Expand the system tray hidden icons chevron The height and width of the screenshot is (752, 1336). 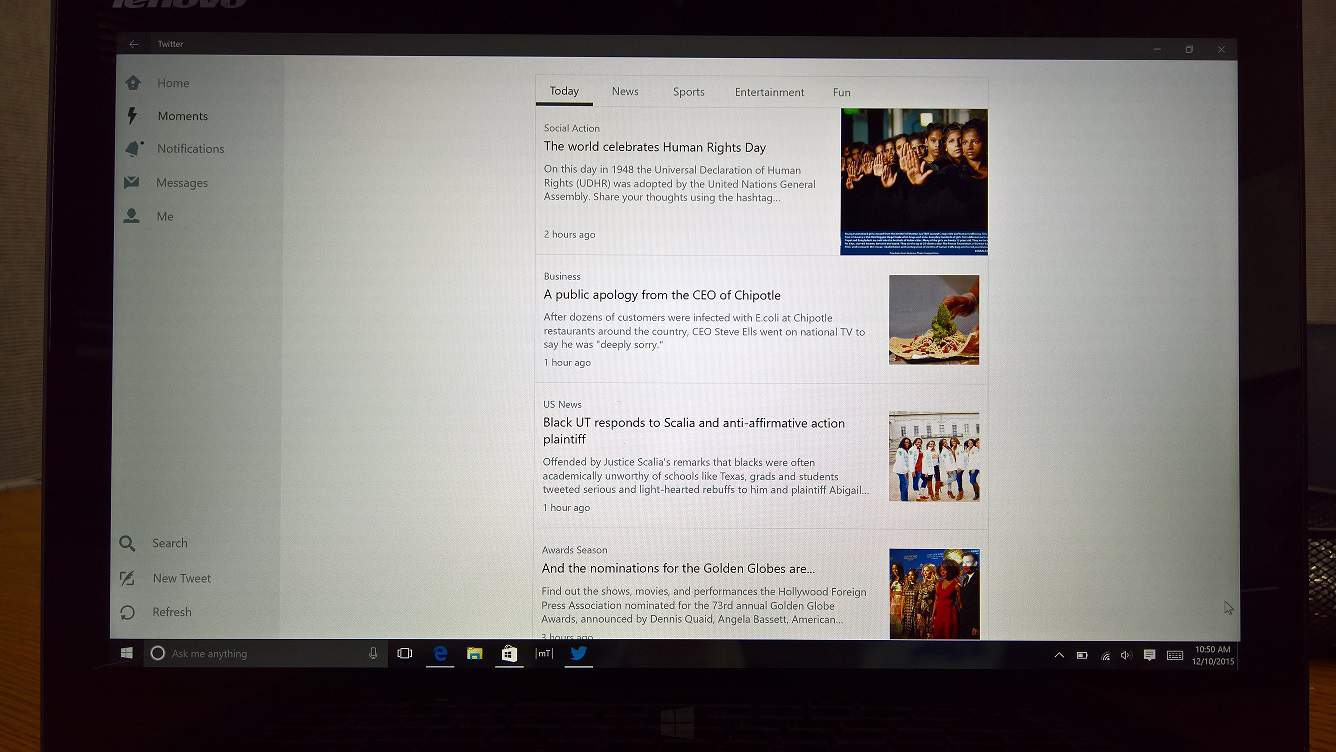click(1059, 655)
